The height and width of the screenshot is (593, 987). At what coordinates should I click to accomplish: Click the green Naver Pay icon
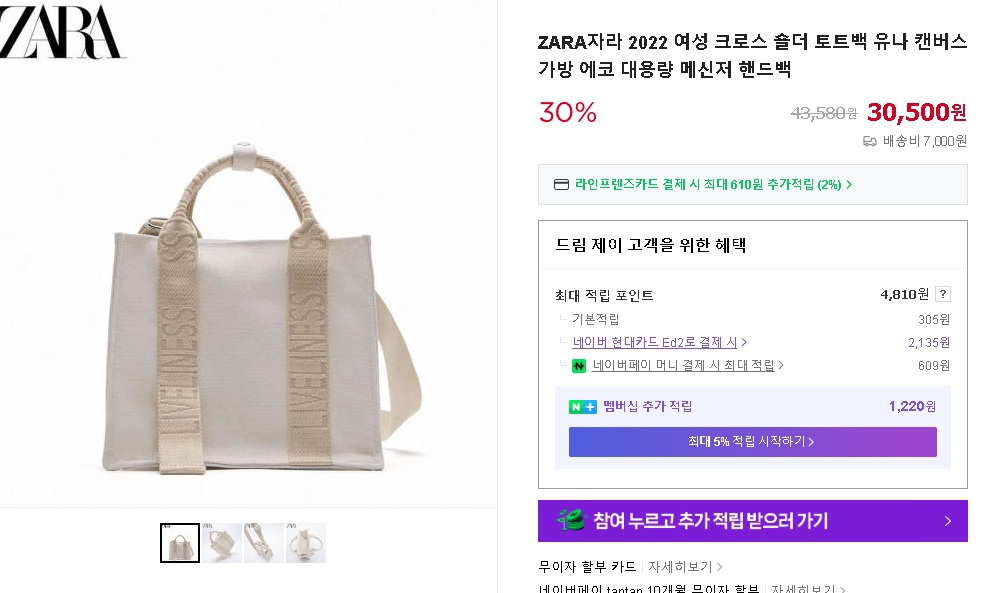[579, 365]
